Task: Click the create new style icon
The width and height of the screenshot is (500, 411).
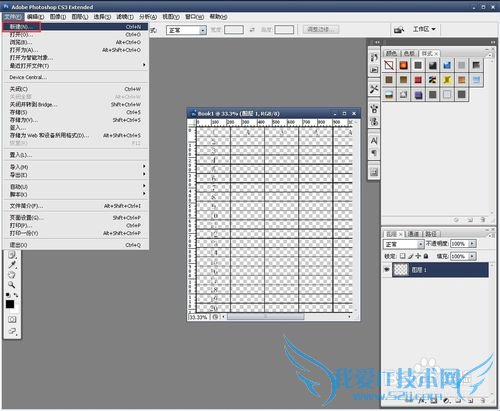Action: (x=470, y=220)
